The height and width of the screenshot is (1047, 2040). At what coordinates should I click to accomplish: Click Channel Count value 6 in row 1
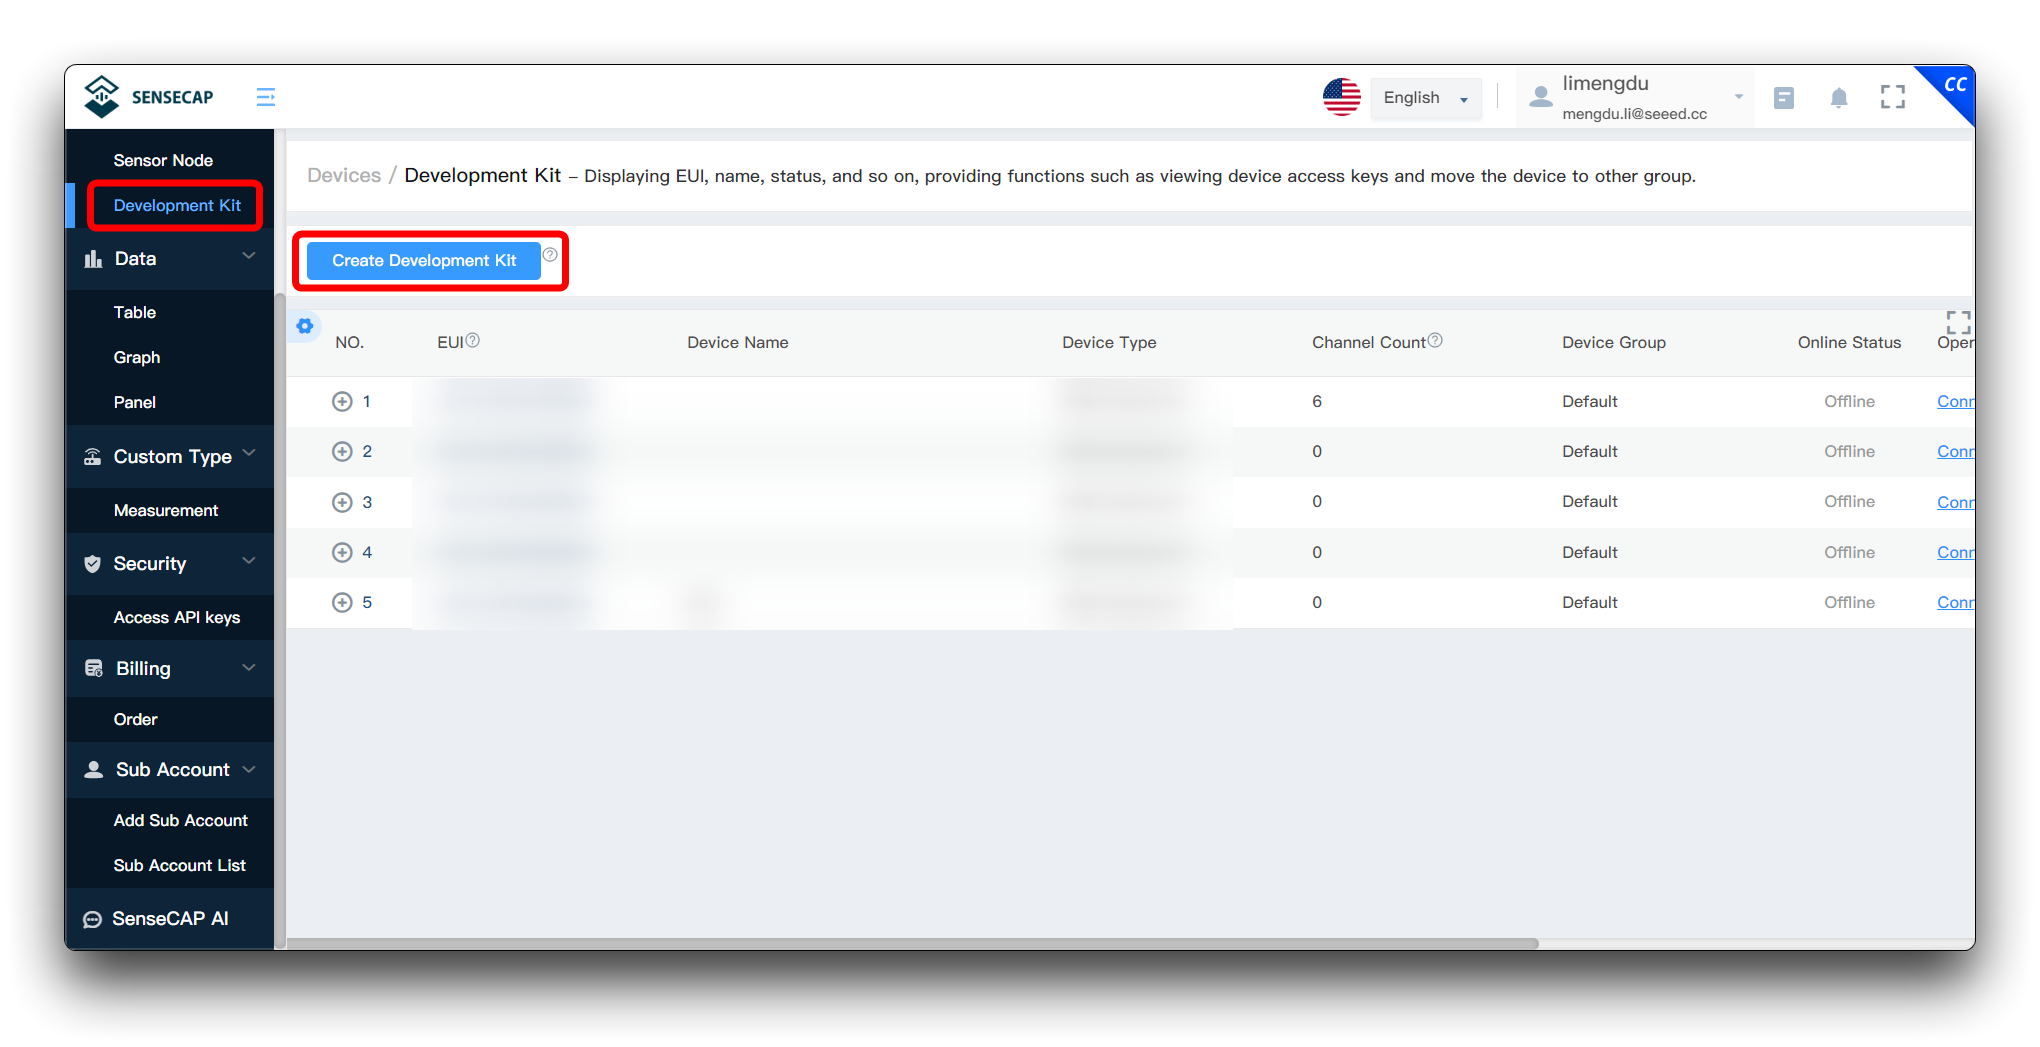click(x=1317, y=401)
